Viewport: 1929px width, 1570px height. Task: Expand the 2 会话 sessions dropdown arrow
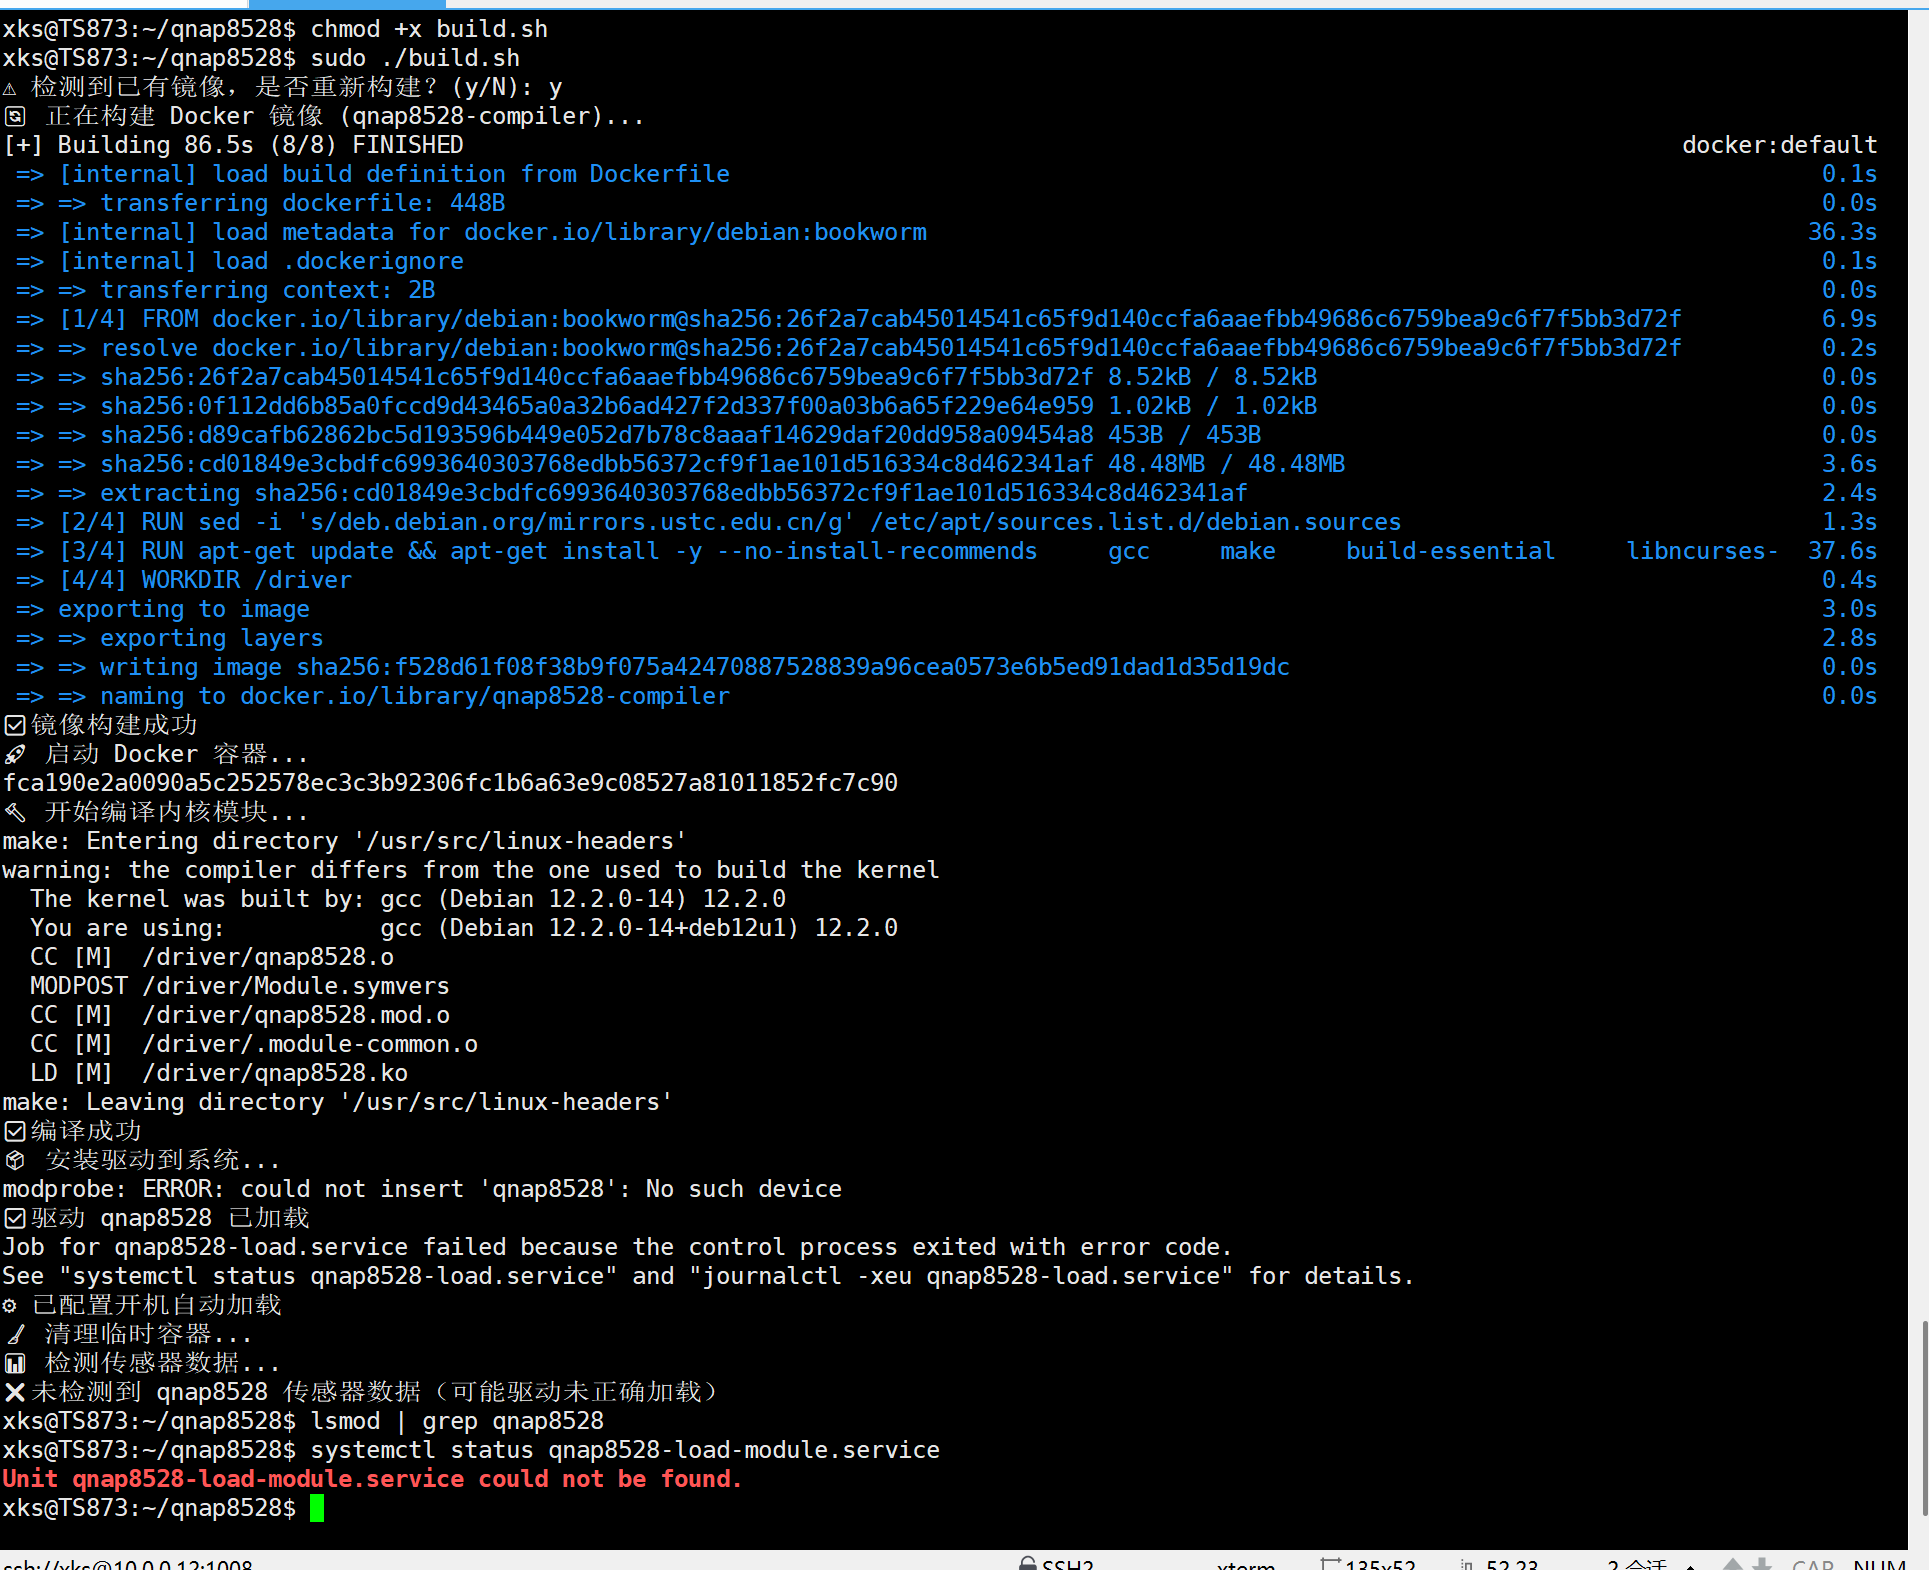point(1690,1565)
